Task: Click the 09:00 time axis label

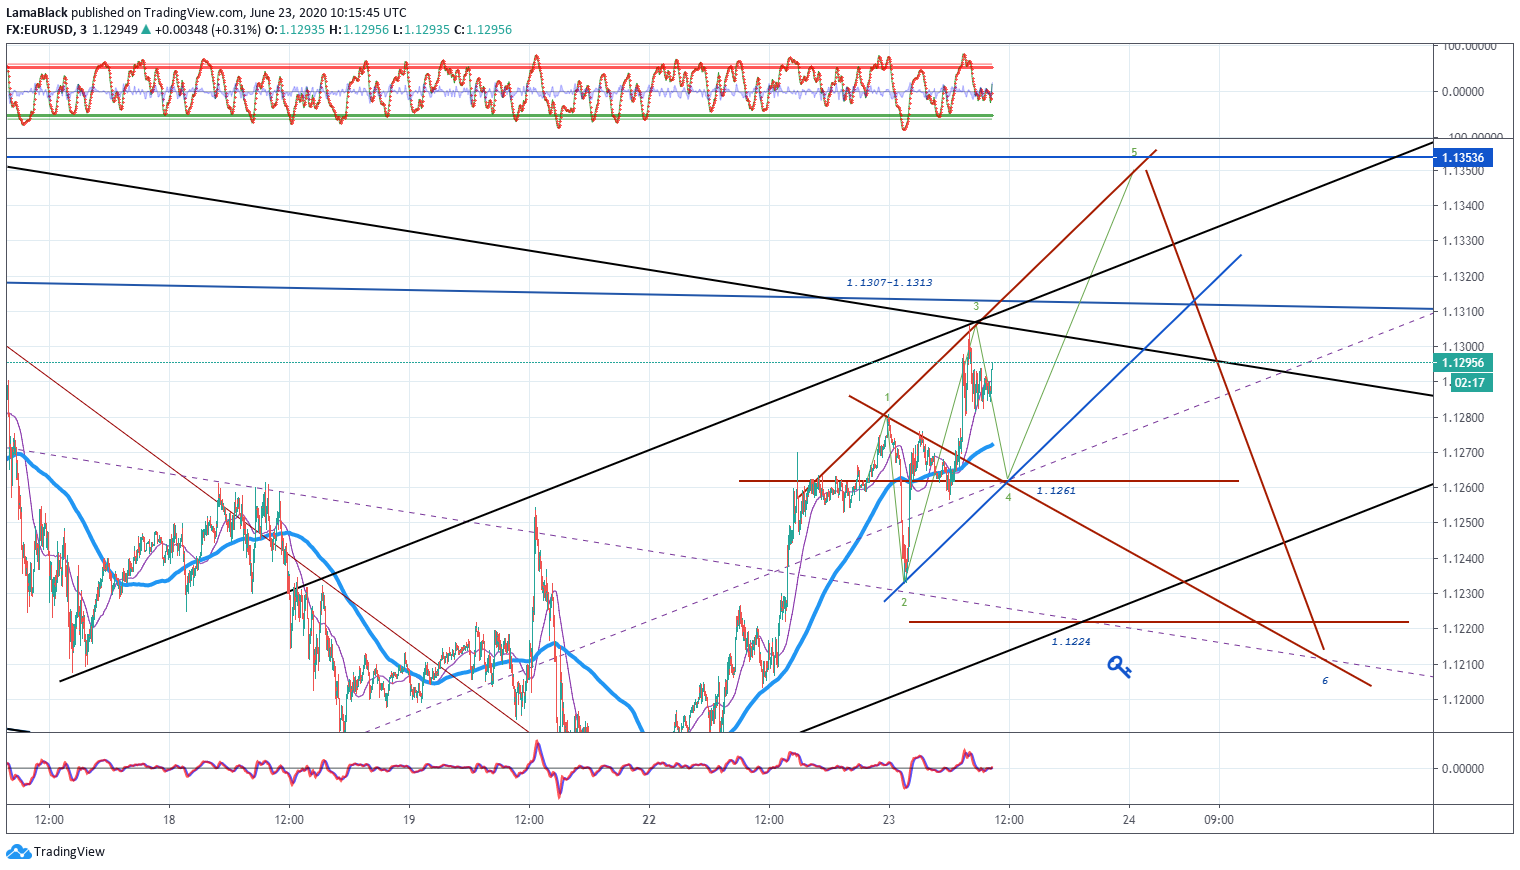Action: click(1219, 820)
